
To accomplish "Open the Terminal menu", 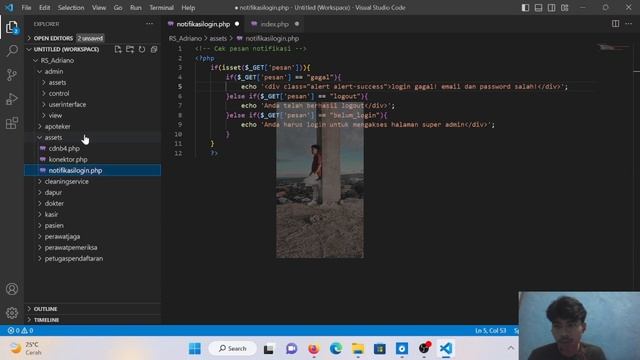I will (161, 8).
